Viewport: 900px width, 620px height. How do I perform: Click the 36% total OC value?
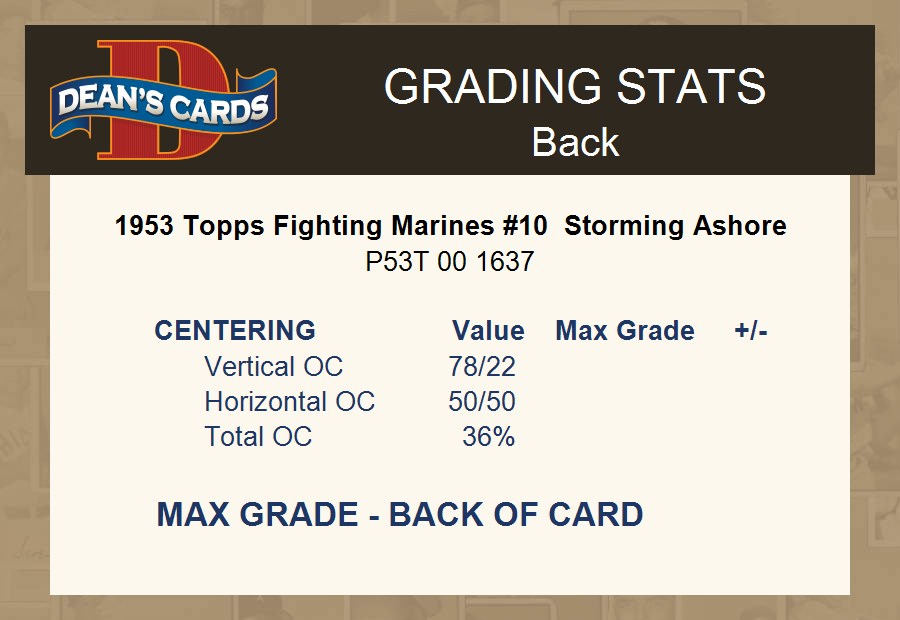pos(489,437)
